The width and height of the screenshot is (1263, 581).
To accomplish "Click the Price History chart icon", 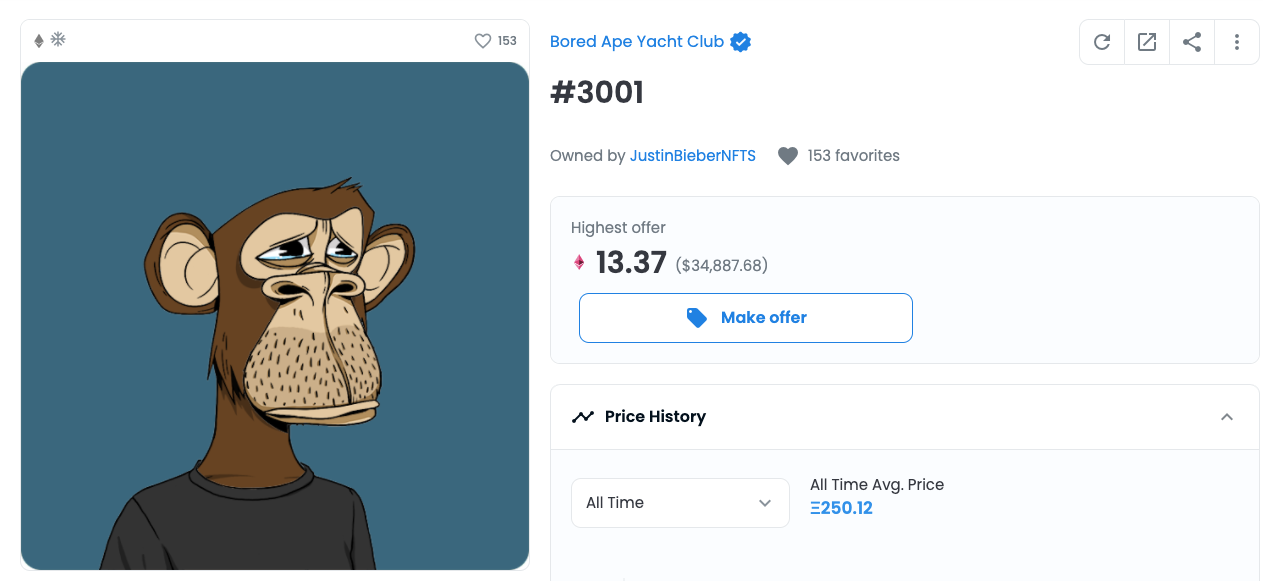I will click(583, 416).
